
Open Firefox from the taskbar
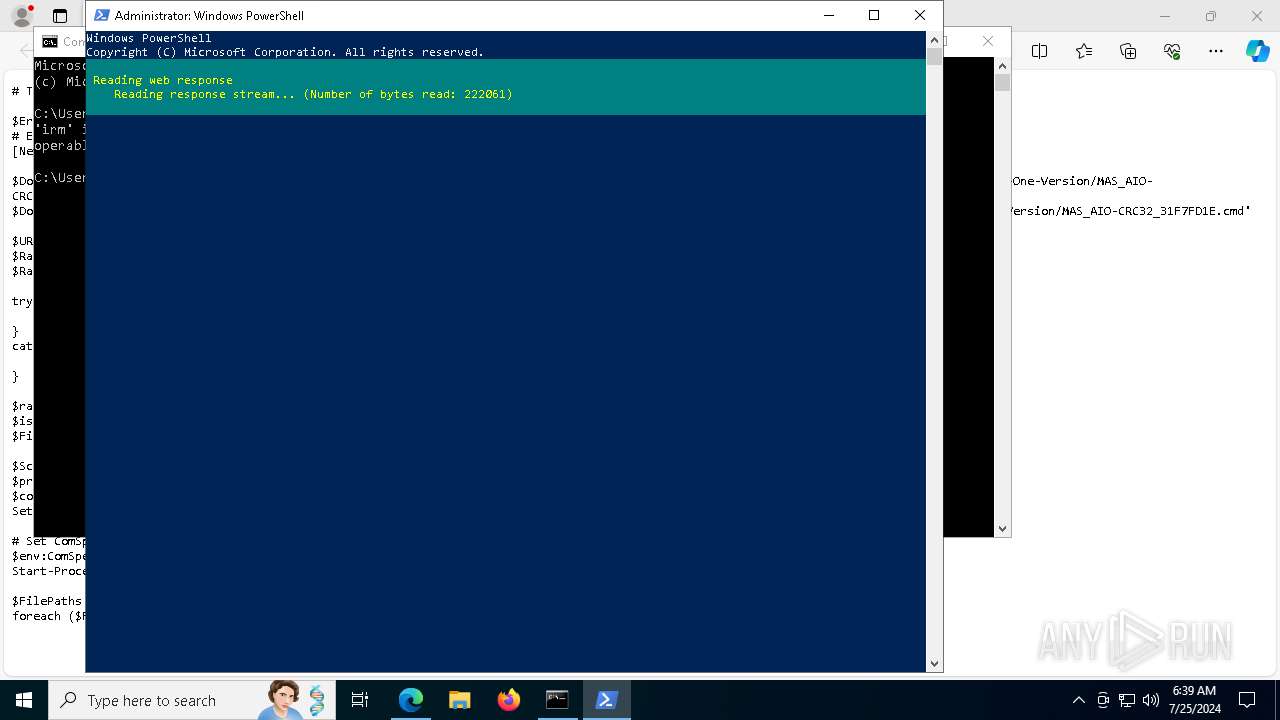509,700
